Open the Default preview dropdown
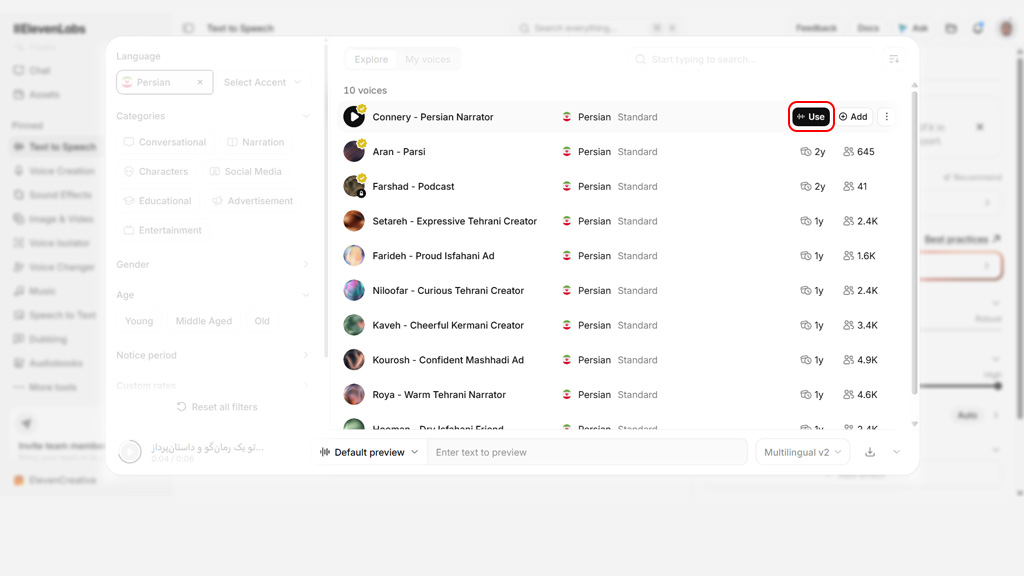 369,452
